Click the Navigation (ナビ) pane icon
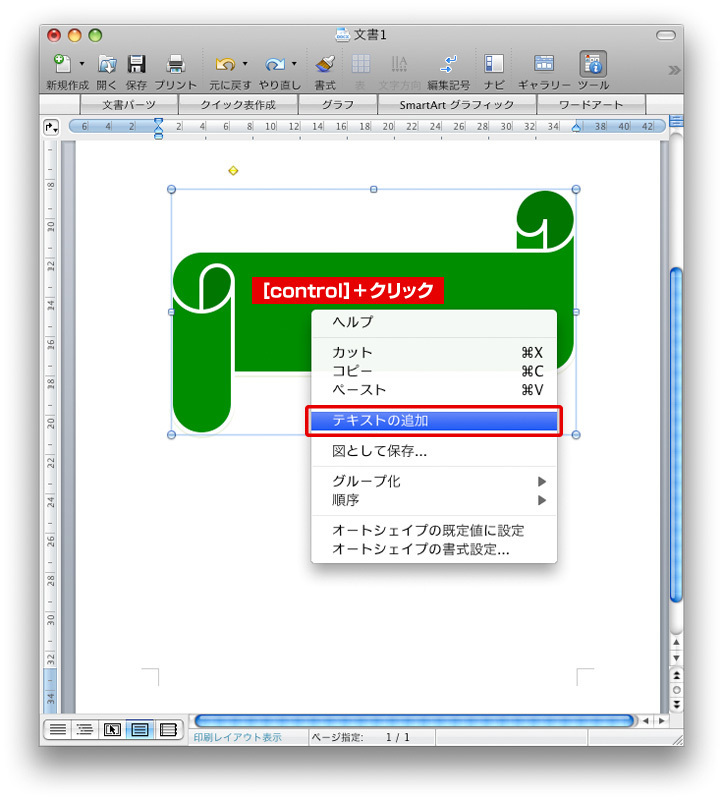Image resolution: width=723 pixels, height=800 pixels. coord(494,65)
